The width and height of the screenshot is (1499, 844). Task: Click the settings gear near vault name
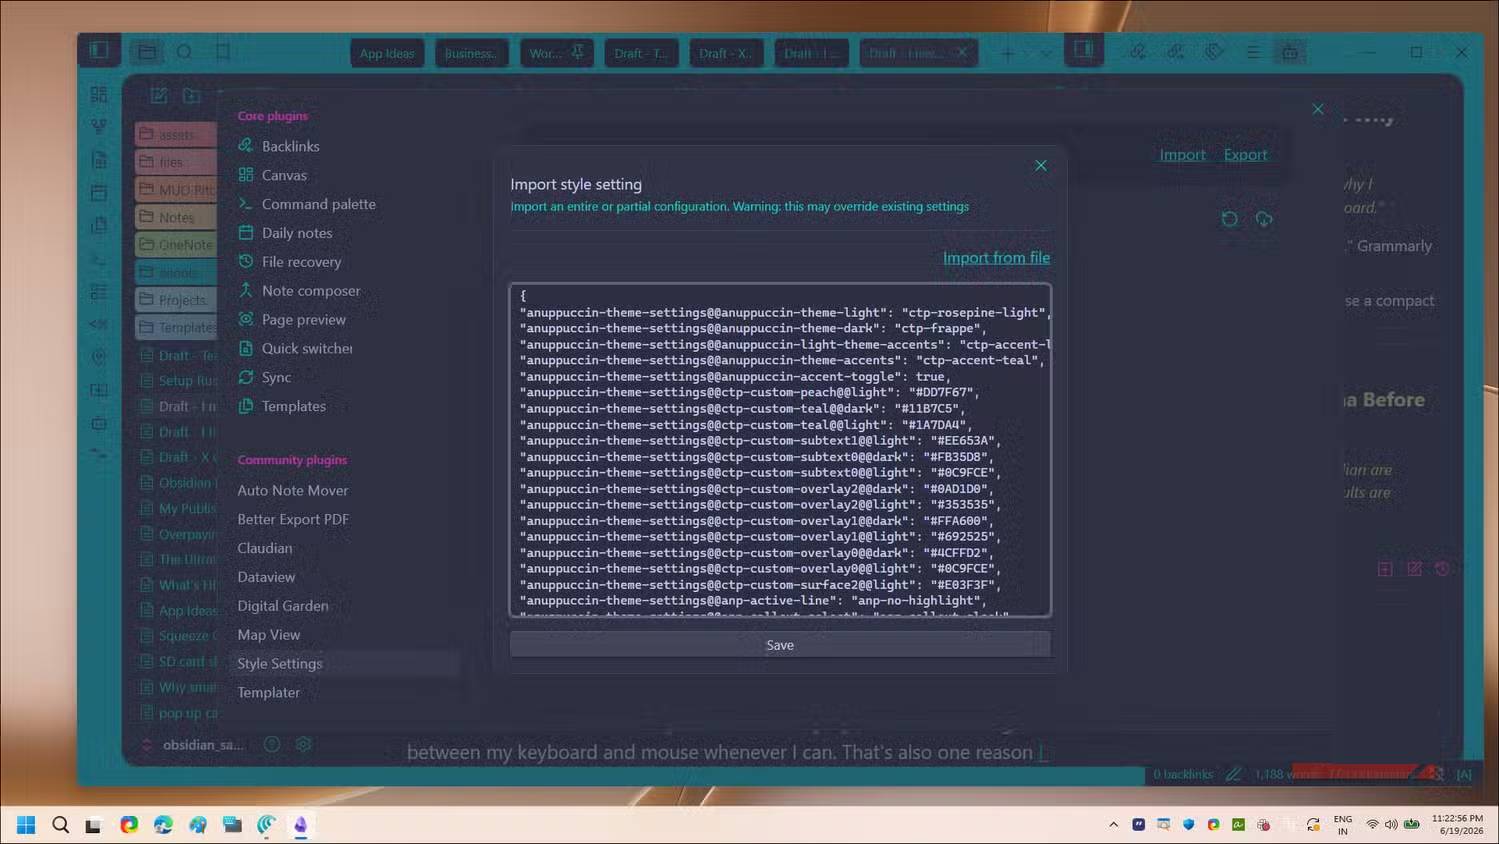[x=304, y=744]
